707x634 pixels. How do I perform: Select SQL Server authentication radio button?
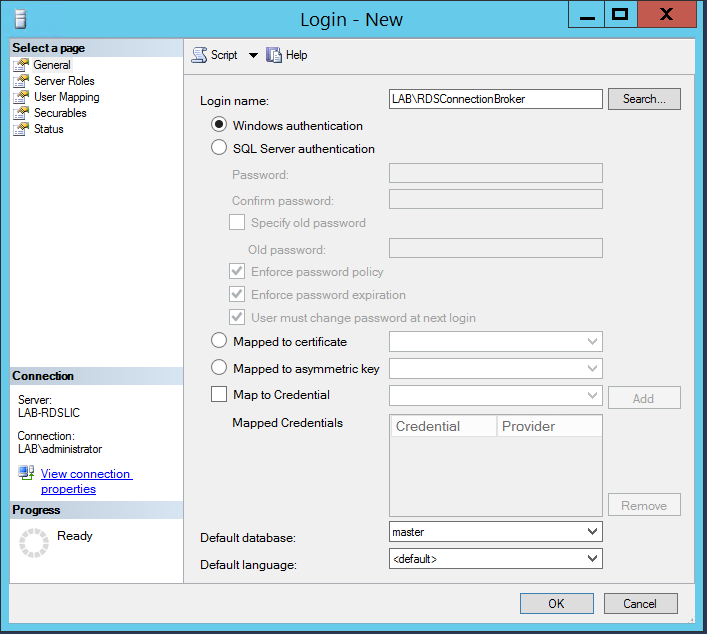coord(219,148)
